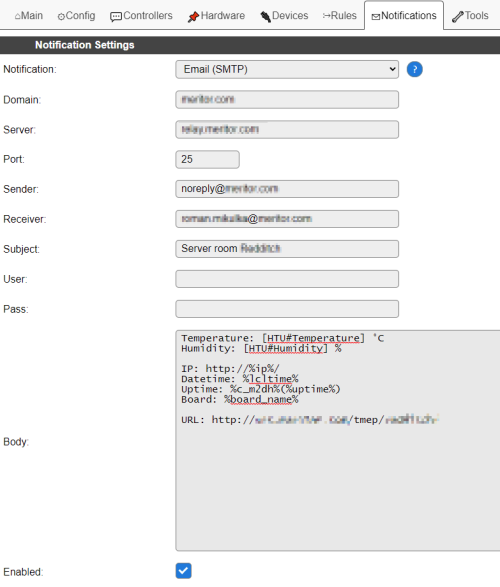Click the blue help question mark icon
This screenshot has width=500, height=587.
click(414, 69)
